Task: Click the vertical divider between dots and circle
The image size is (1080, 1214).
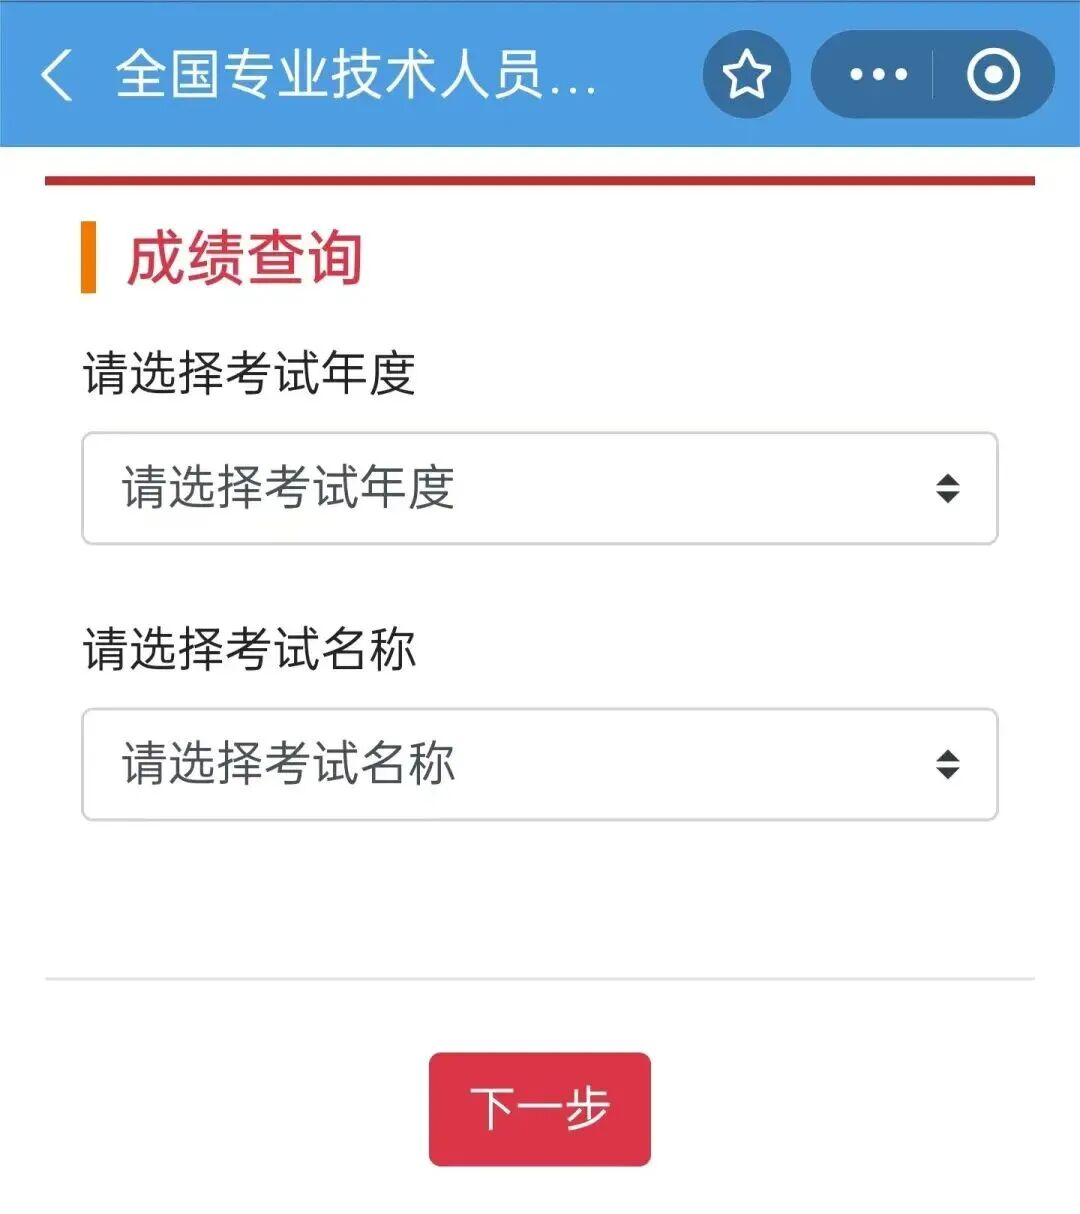Action: coord(934,75)
